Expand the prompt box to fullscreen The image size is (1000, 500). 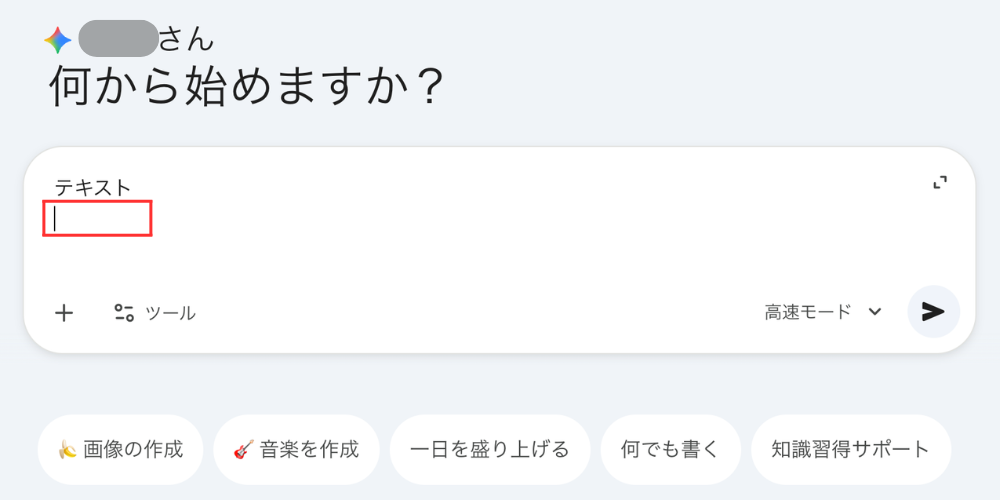pos(939,182)
